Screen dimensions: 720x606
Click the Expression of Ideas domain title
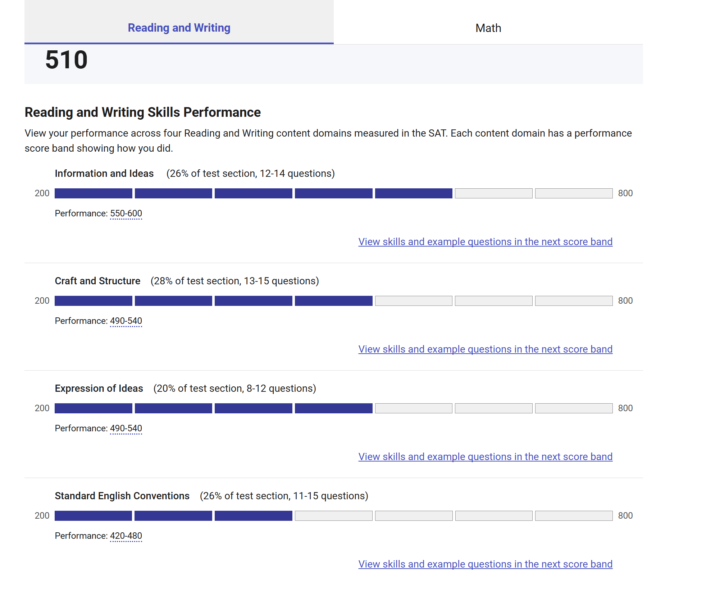99,388
